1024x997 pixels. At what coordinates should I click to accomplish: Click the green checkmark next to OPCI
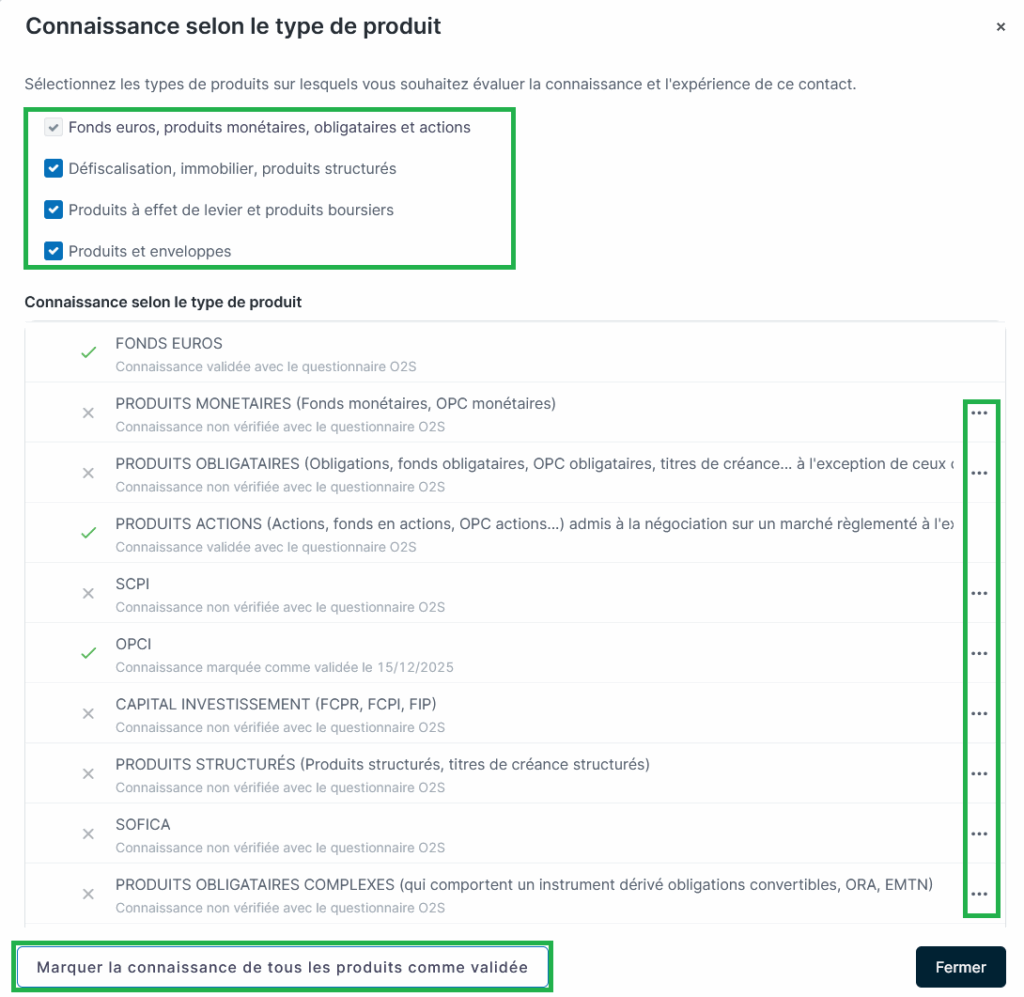pos(88,653)
